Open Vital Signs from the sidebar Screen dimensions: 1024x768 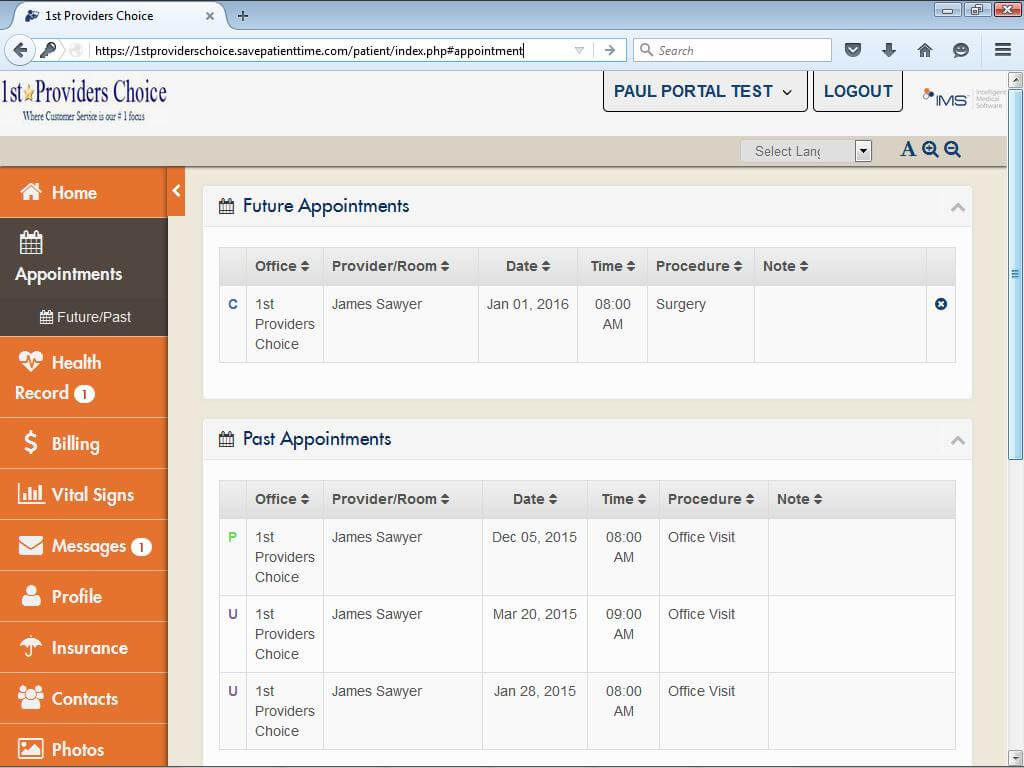pyautogui.click(x=92, y=494)
